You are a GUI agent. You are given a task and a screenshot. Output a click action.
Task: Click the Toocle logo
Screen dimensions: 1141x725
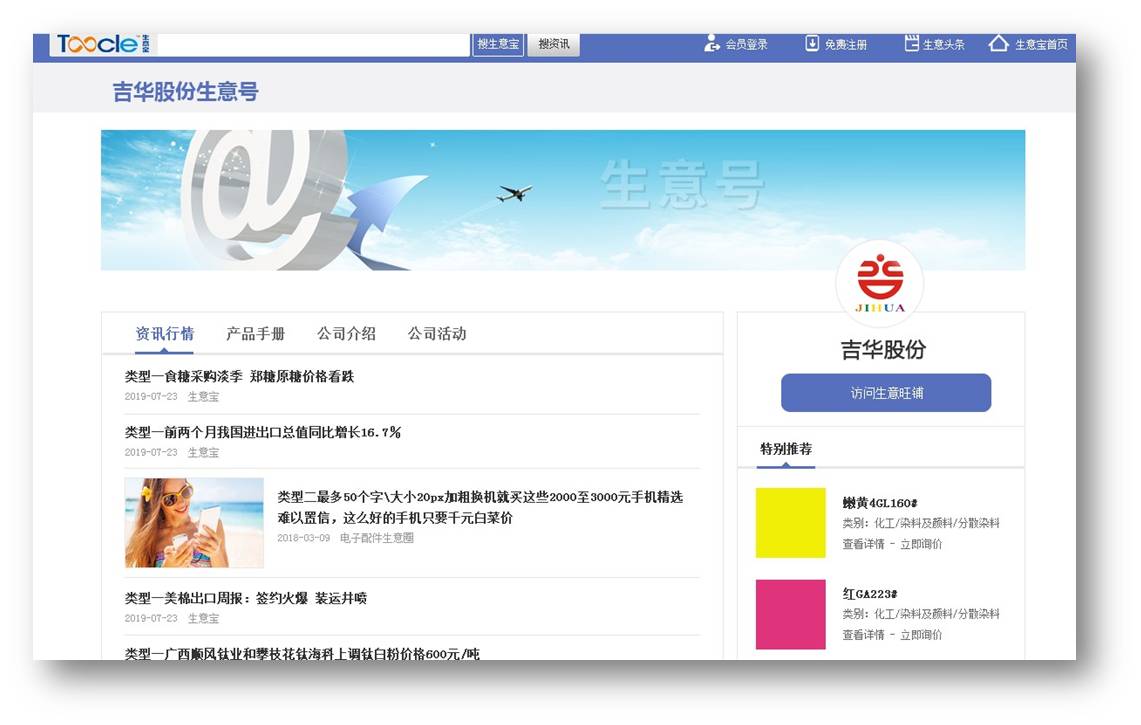pyautogui.click(x=103, y=44)
